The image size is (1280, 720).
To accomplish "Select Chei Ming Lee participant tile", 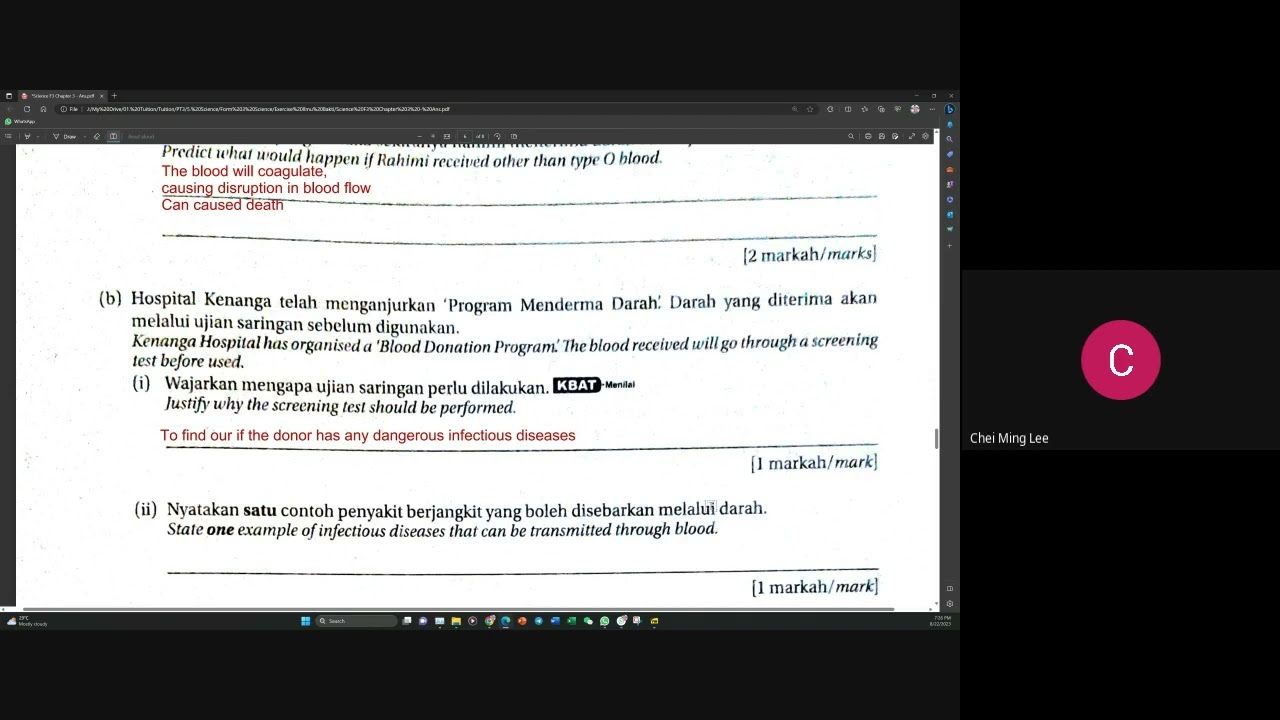I will point(1121,360).
